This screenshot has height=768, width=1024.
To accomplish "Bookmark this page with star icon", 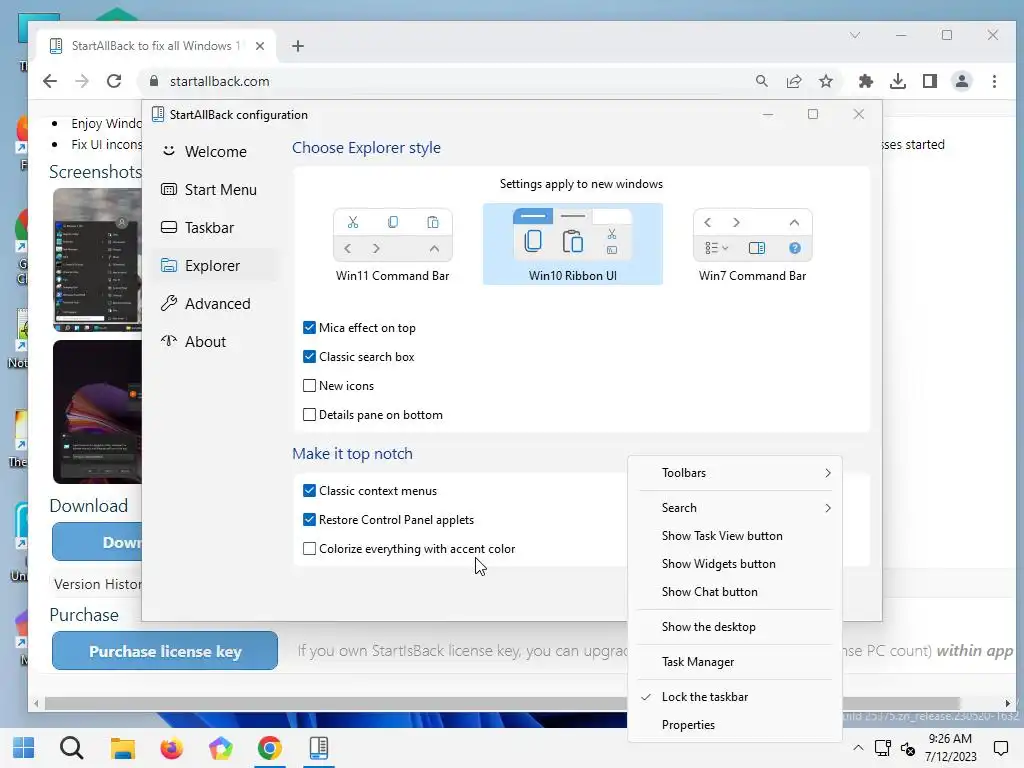I will pyautogui.click(x=826, y=81).
